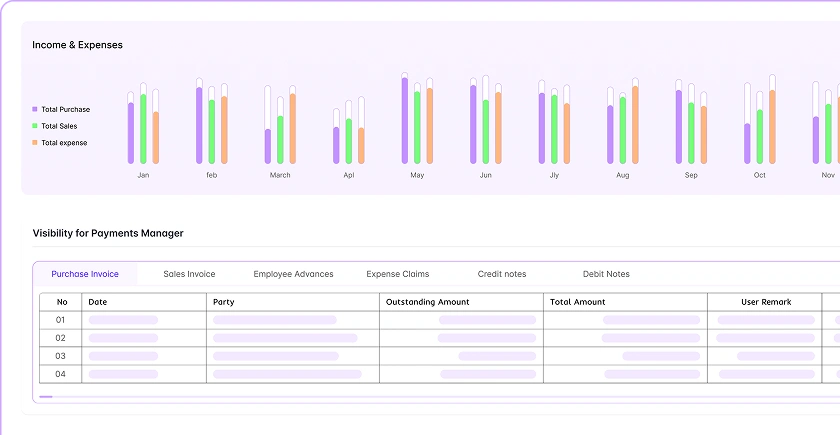840x435 pixels.
Task: Select the Debit Notes tab
Action: [x=606, y=274]
